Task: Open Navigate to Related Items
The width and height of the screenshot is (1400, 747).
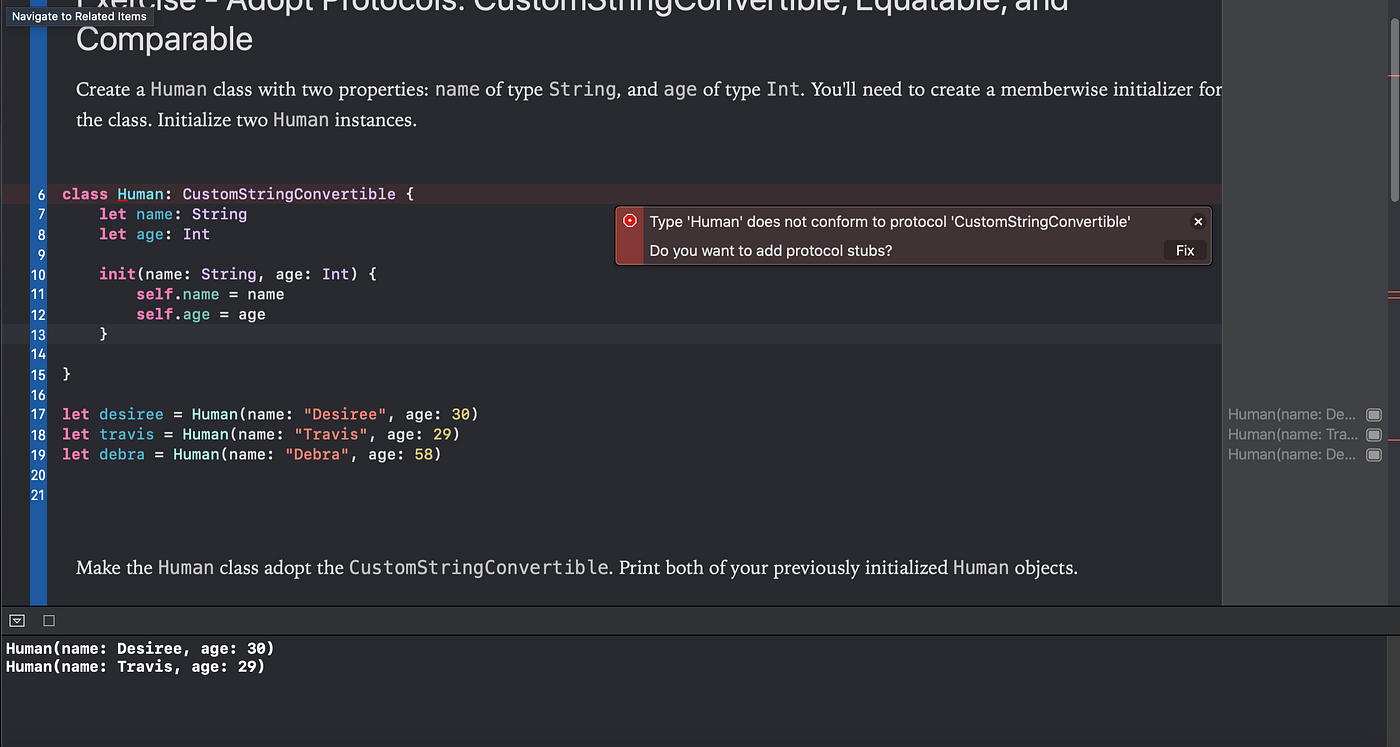Action: [x=78, y=15]
